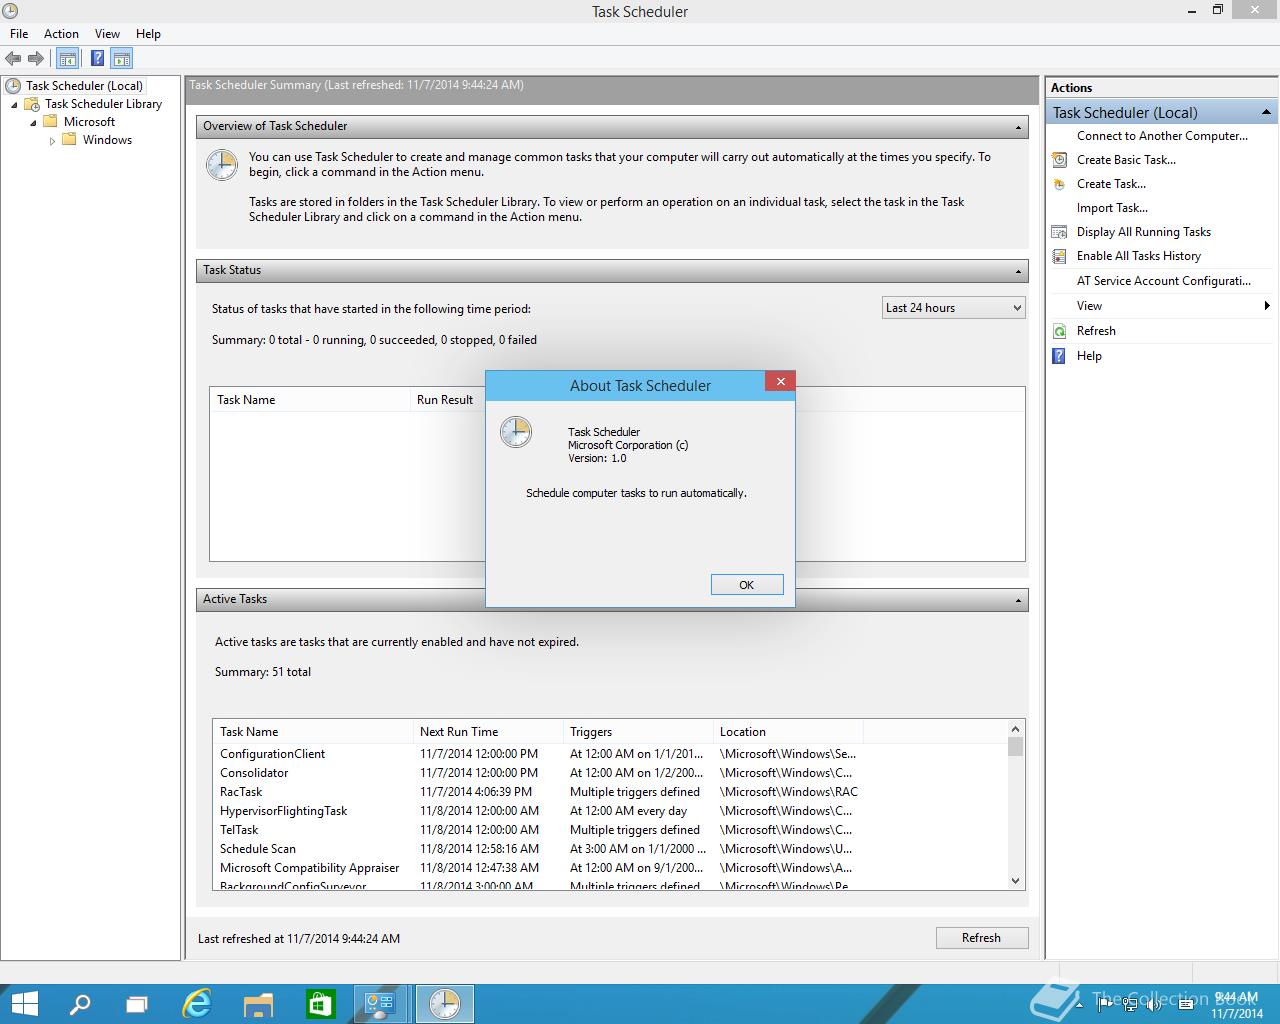Screen dimensions: 1280x1024
Task: Click the Help icon in Actions pane
Action: (x=1059, y=356)
